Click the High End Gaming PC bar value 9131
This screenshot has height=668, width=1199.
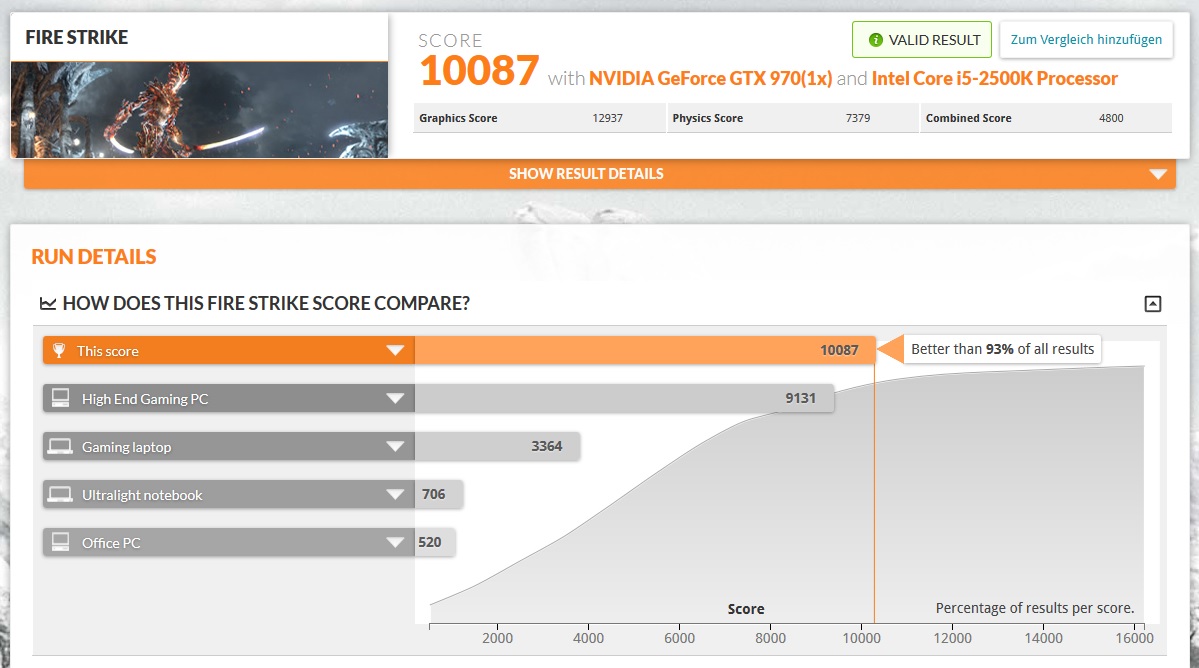[x=800, y=398]
